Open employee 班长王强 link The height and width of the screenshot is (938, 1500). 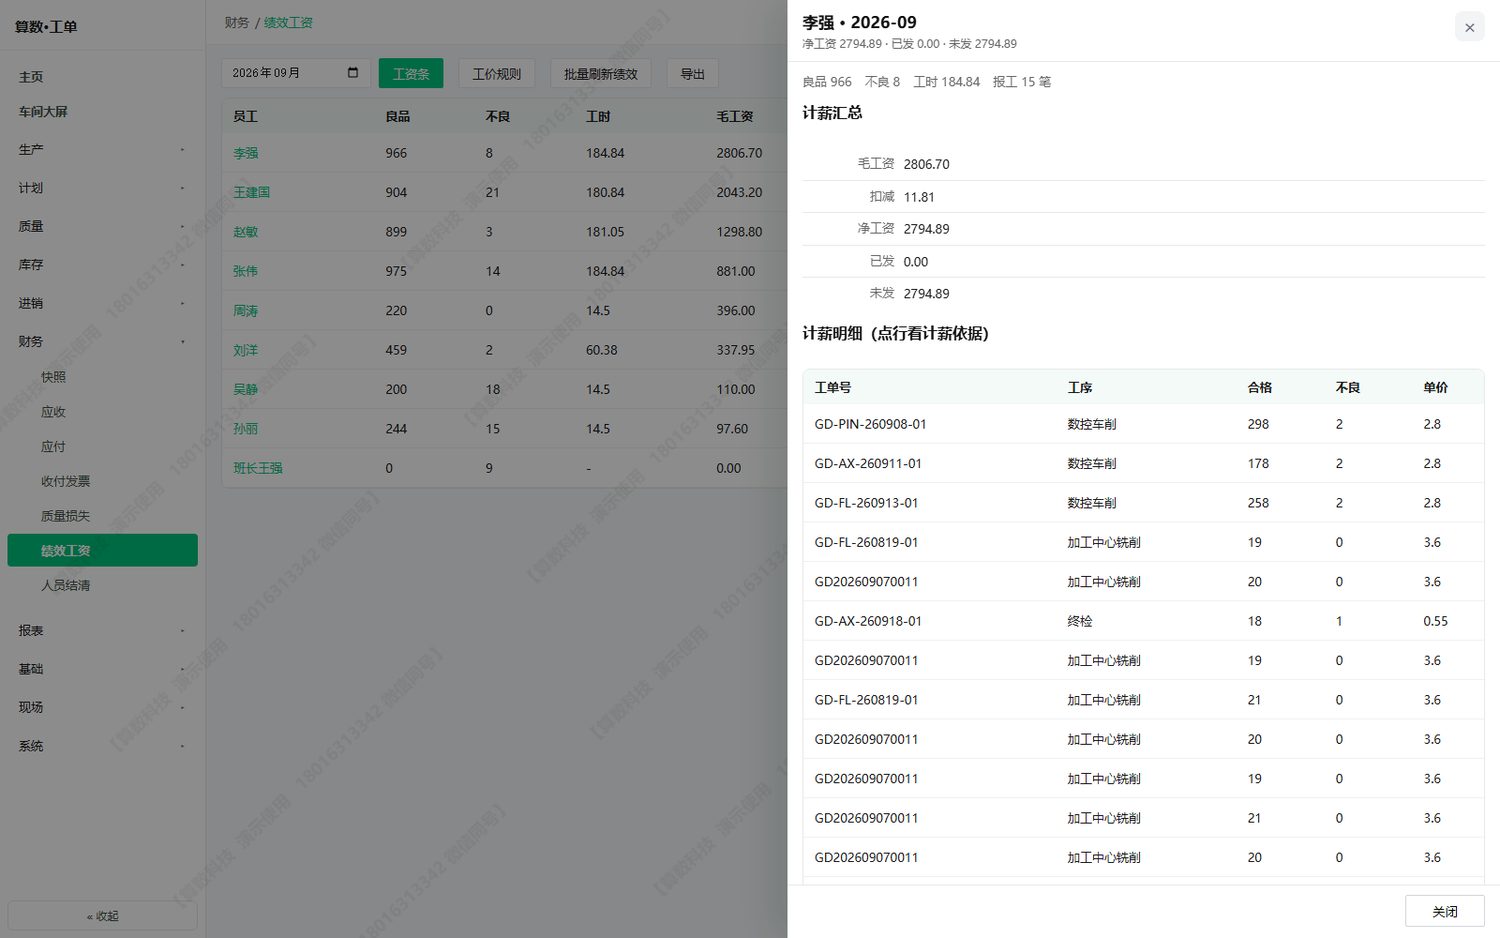(258, 468)
